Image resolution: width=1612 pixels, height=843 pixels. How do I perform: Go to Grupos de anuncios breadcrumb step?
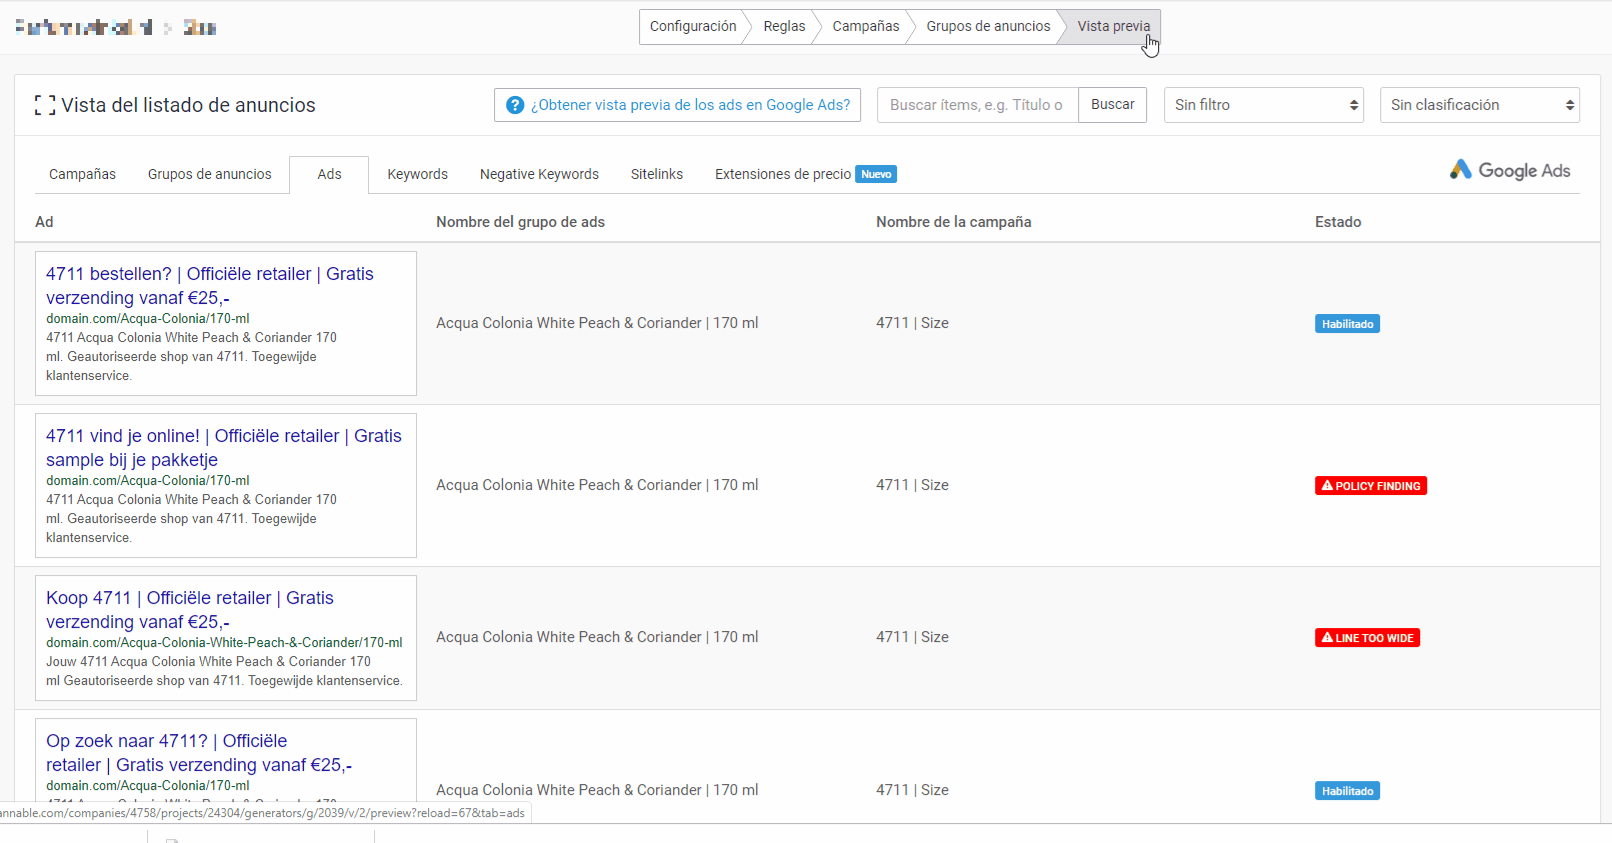[x=988, y=27]
